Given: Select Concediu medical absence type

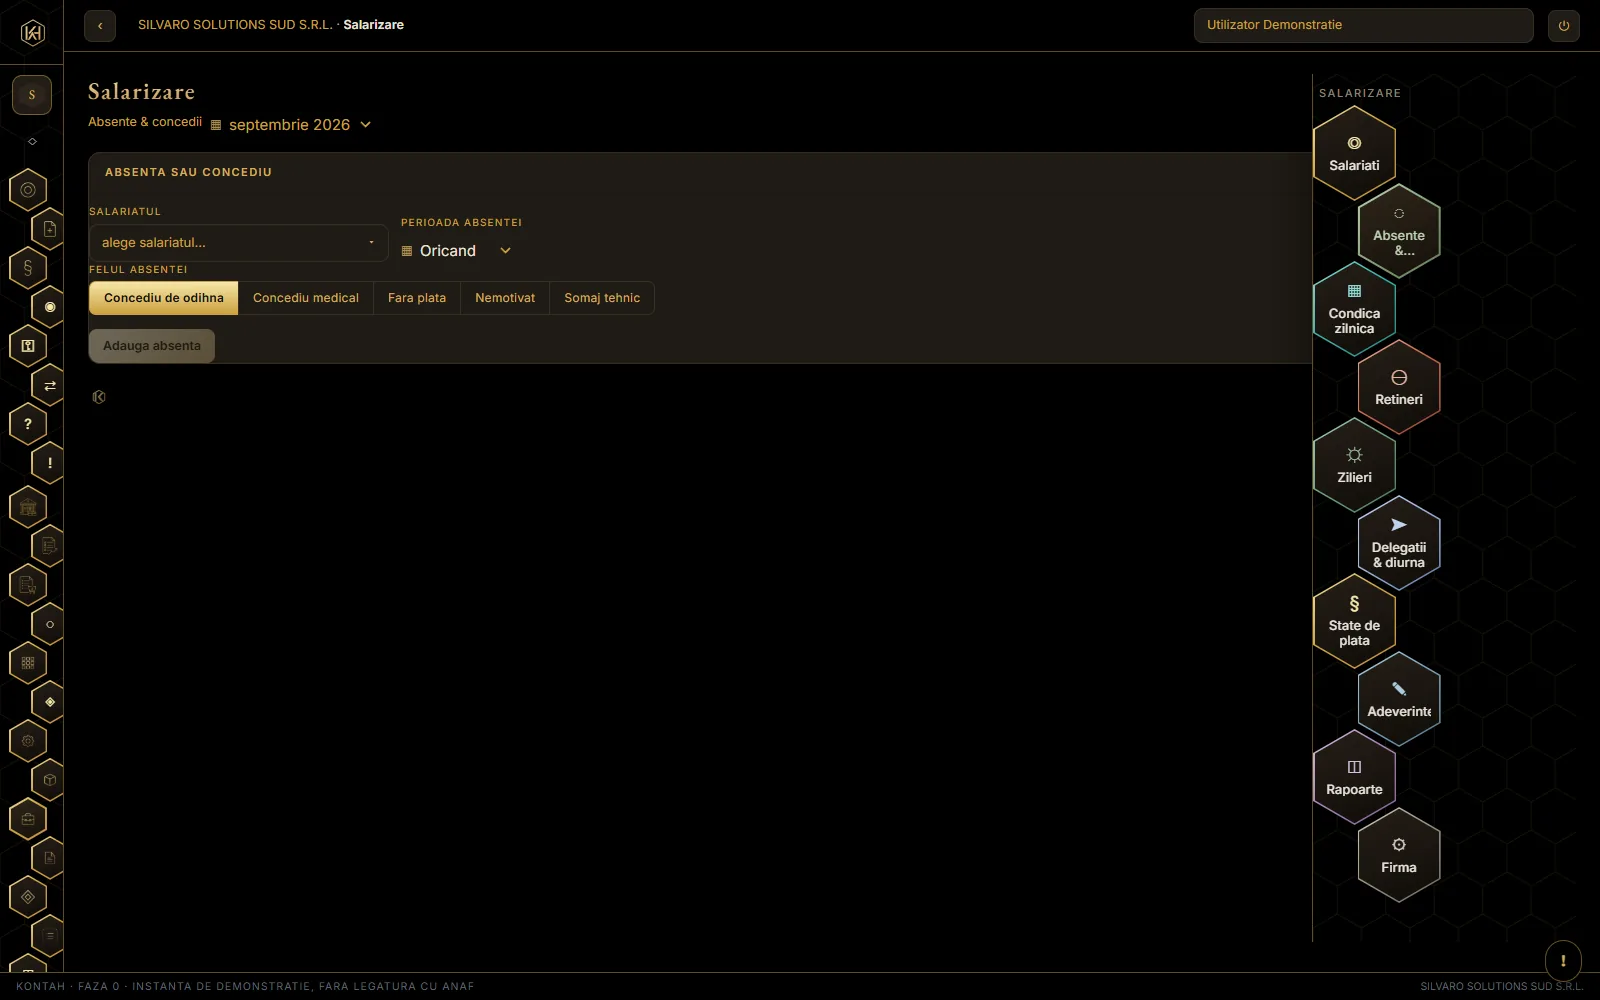Looking at the screenshot, I should point(306,298).
